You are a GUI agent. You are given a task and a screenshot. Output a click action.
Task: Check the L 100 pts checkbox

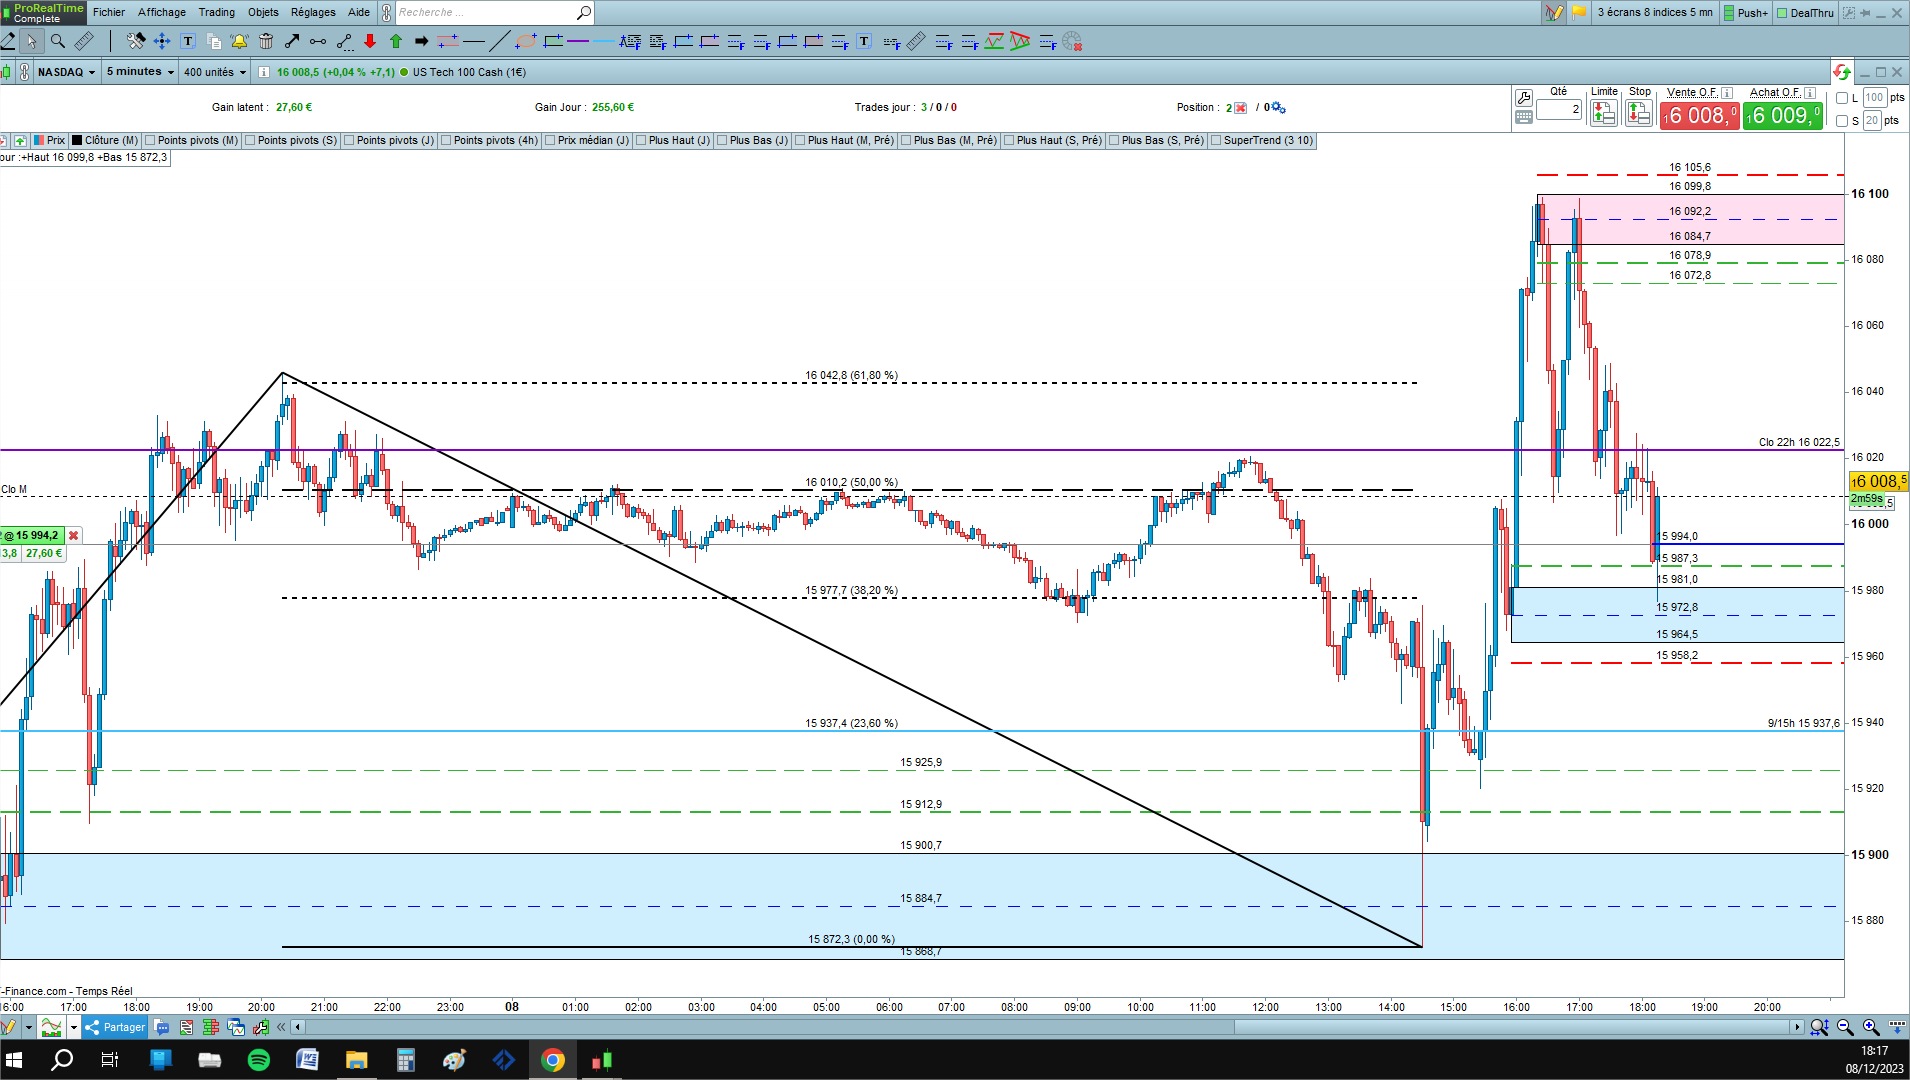(x=1842, y=98)
